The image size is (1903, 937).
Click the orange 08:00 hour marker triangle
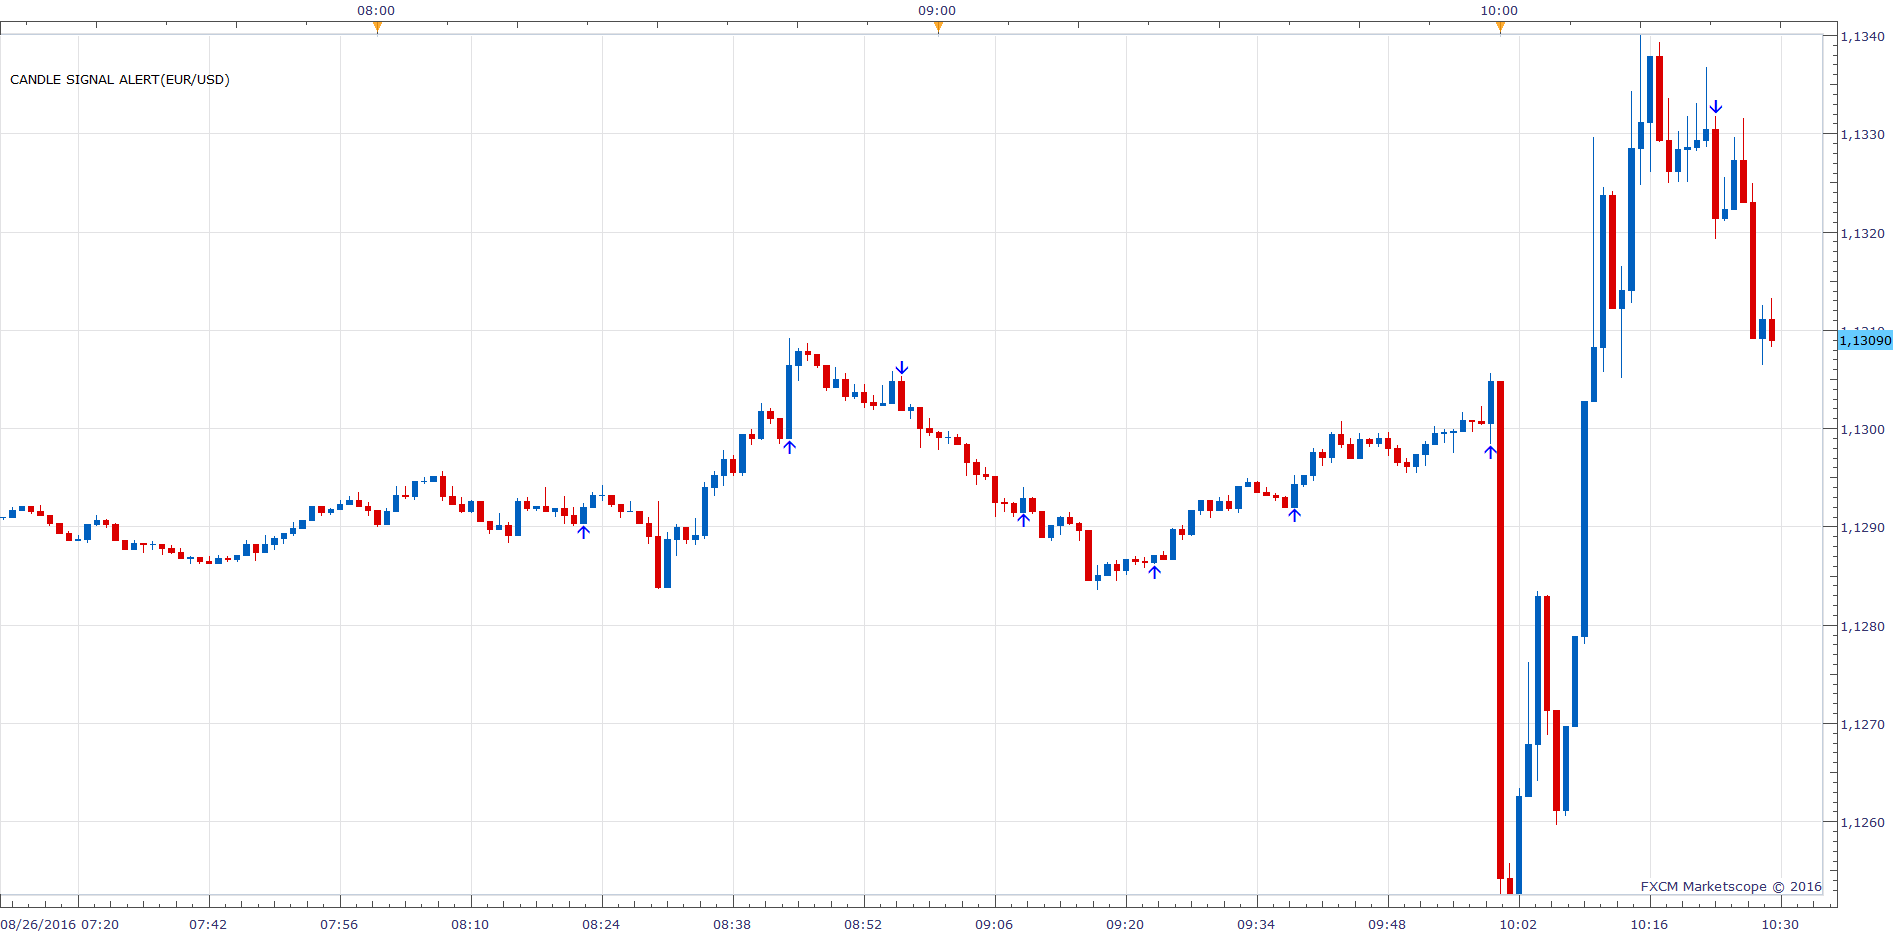377,27
